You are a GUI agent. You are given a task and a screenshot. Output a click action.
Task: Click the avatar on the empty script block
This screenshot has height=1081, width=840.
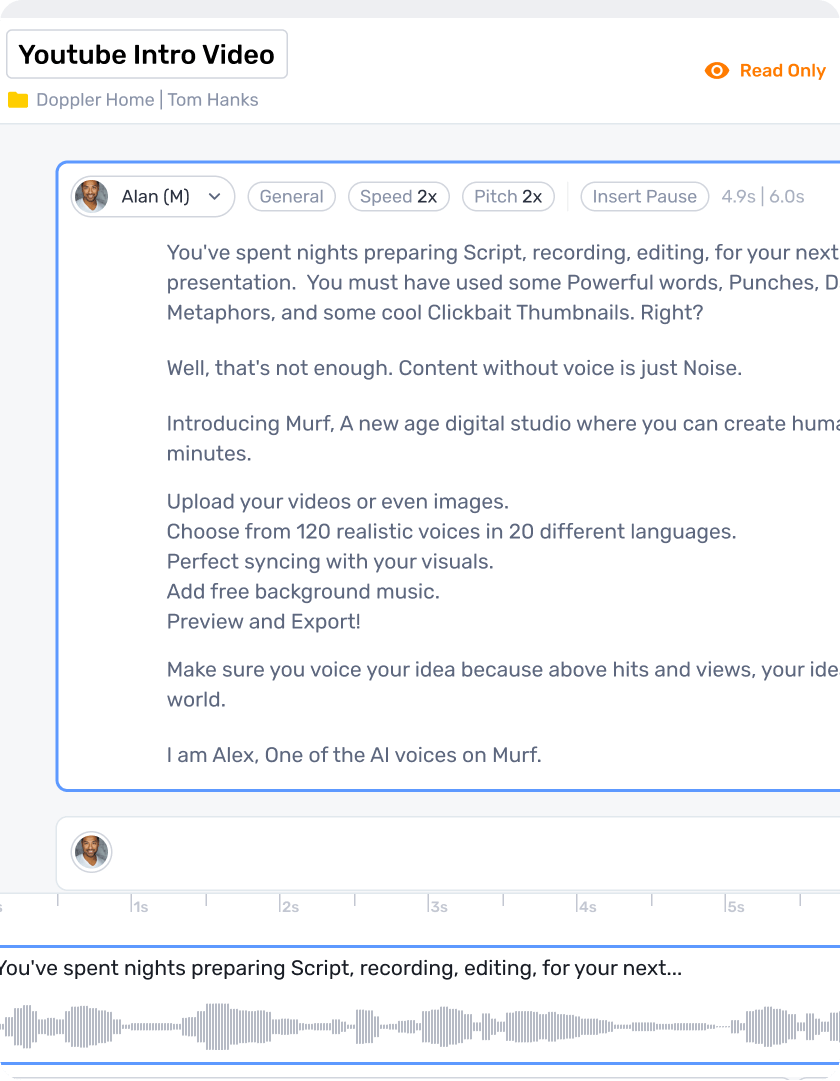[91, 853]
